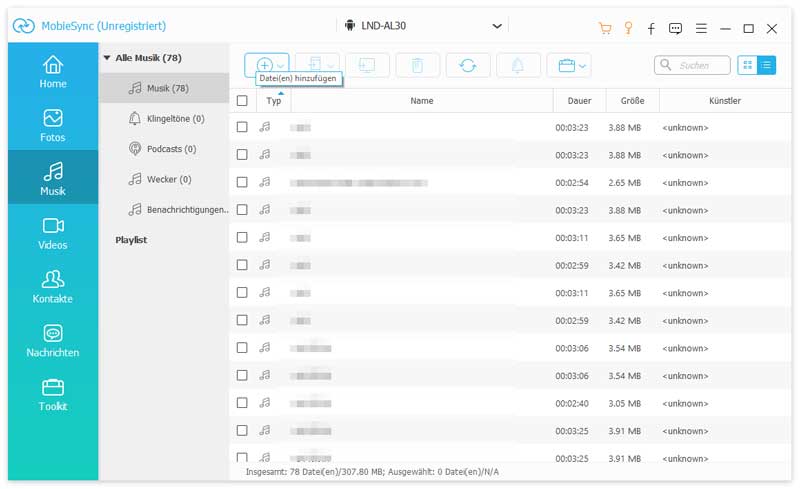The image size is (800, 489).
Task: Click the toolbox briefcase icon in toolbar
Action: point(566,65)
